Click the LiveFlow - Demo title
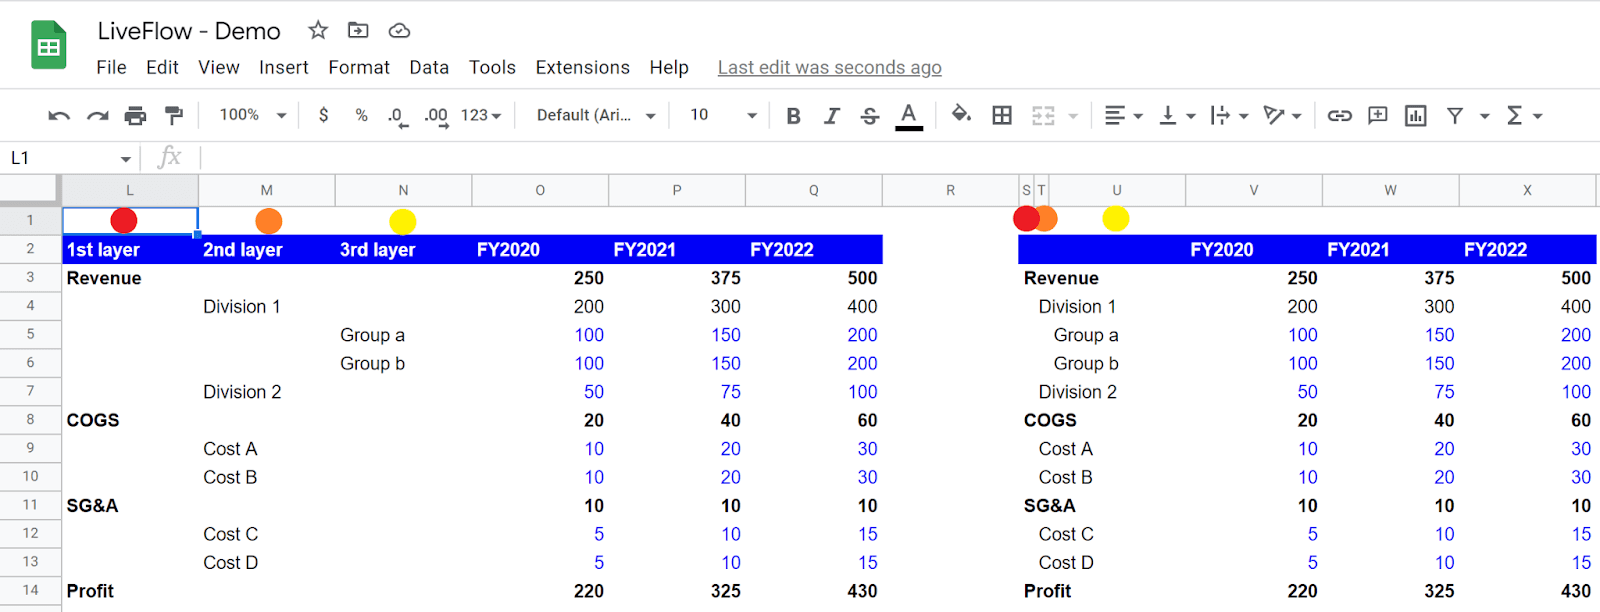Screen dimensions: 1600x612 [x=188, y=31]
